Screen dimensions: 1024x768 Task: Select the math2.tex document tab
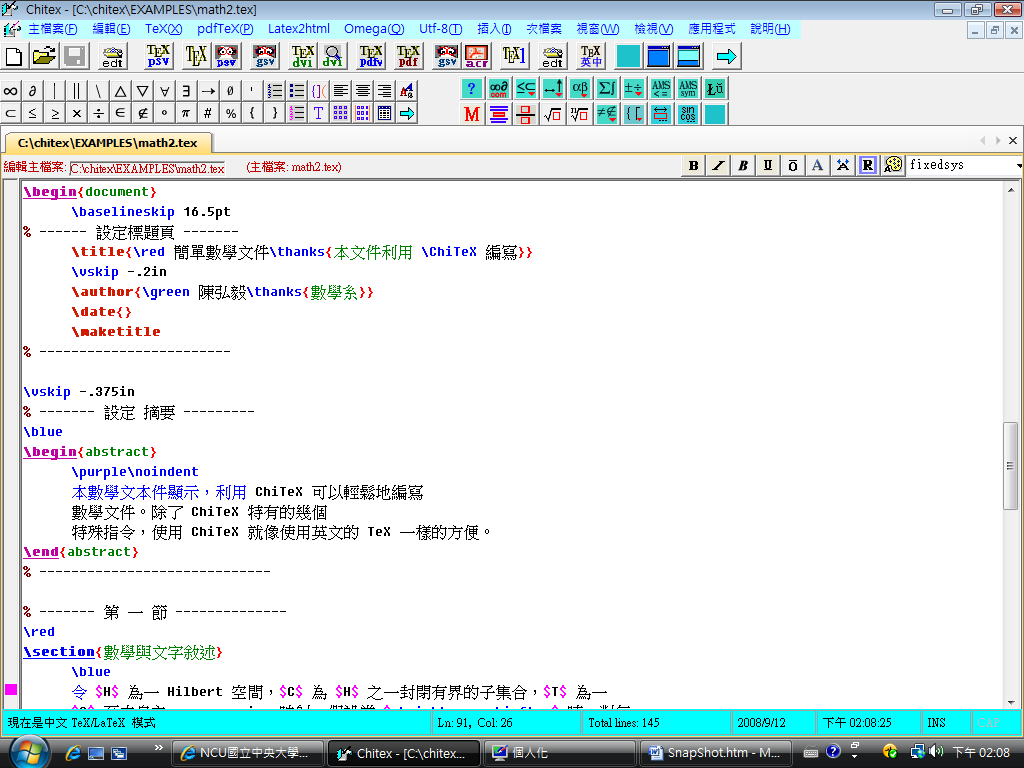point(108,142)
